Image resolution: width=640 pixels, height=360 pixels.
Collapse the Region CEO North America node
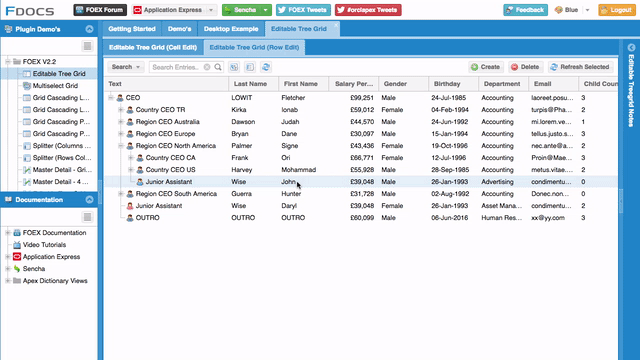click(121, 146)
